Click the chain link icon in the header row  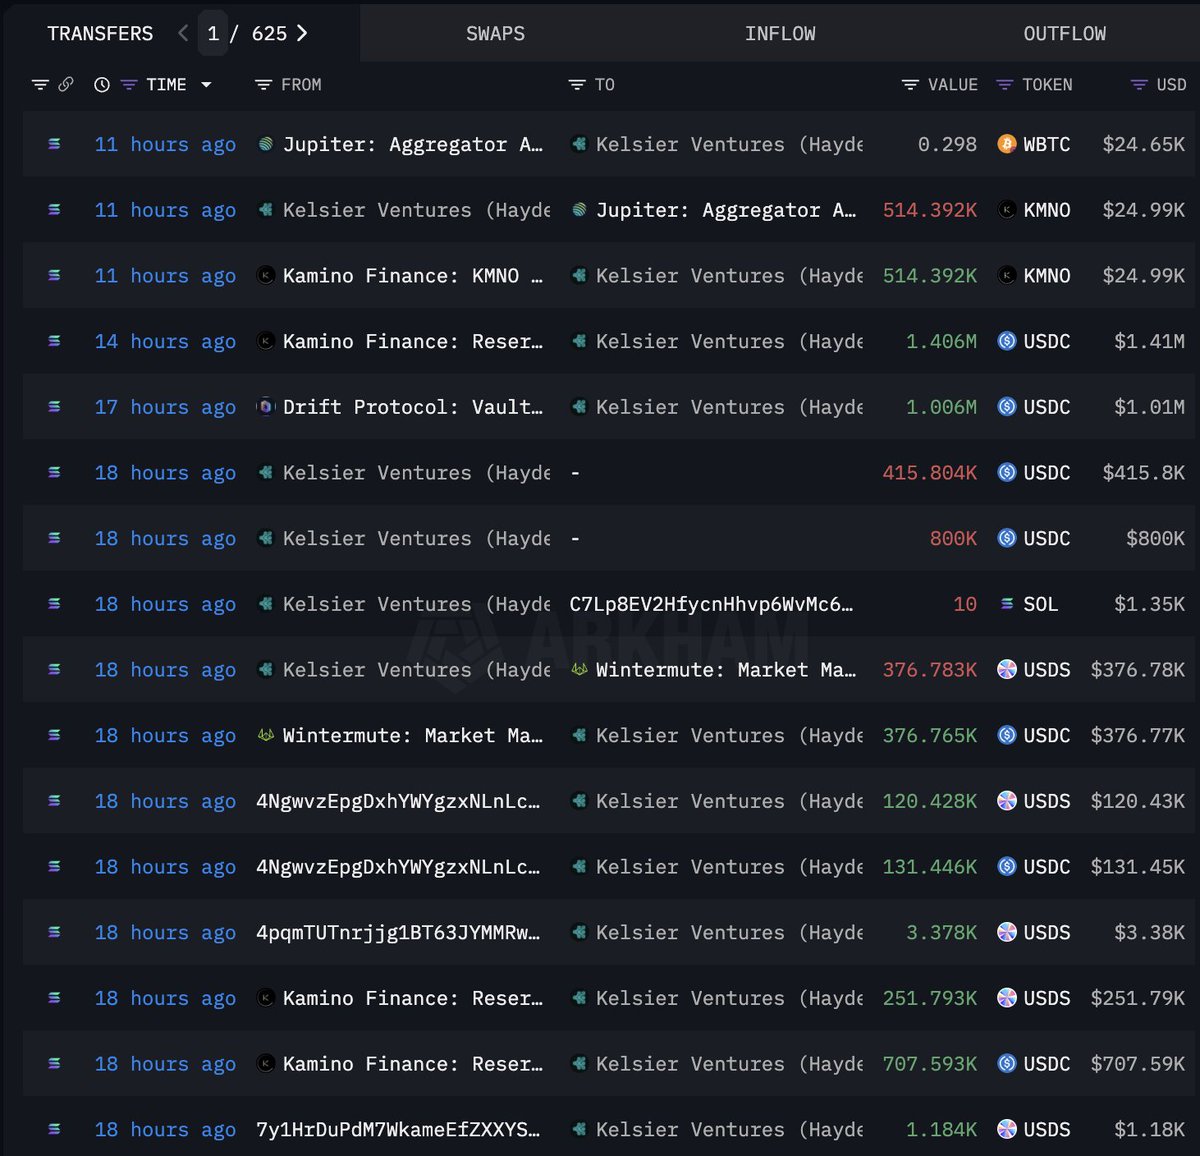coord(66,85)
